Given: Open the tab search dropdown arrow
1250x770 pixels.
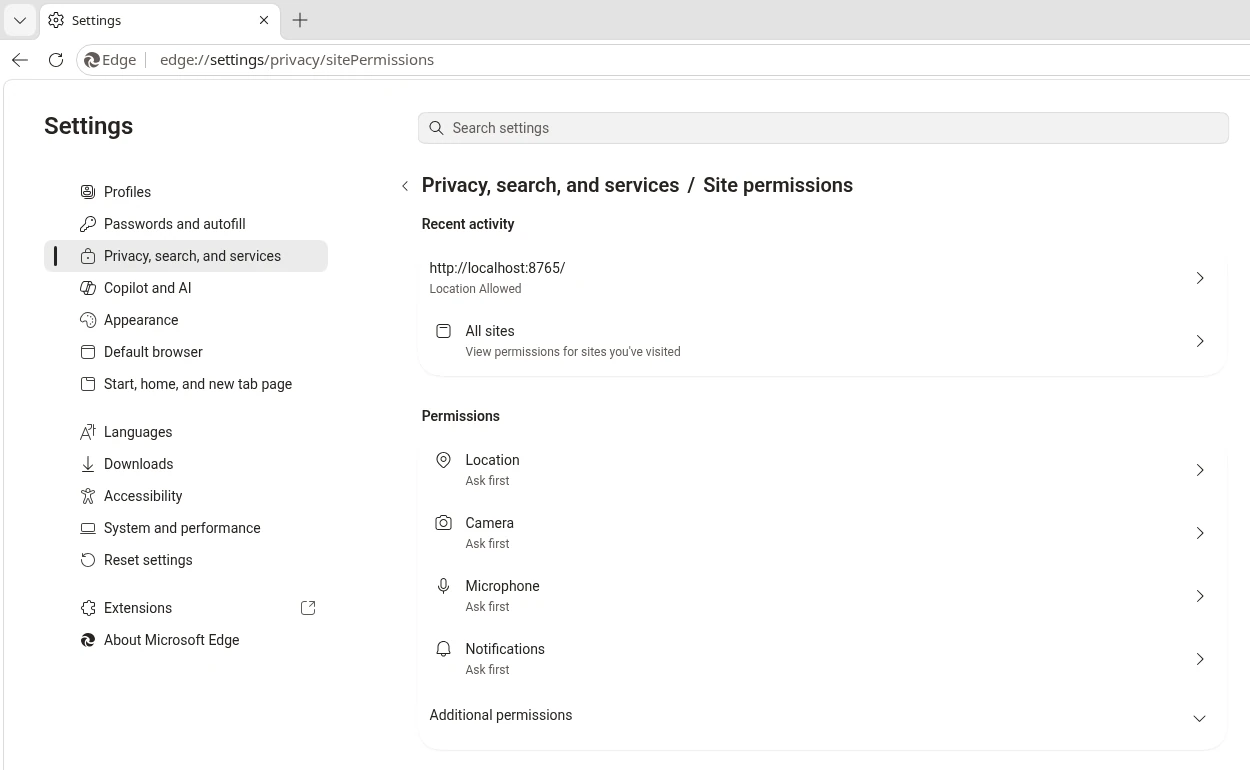Looking at the screenshot, I should click(x=19, y=20).
